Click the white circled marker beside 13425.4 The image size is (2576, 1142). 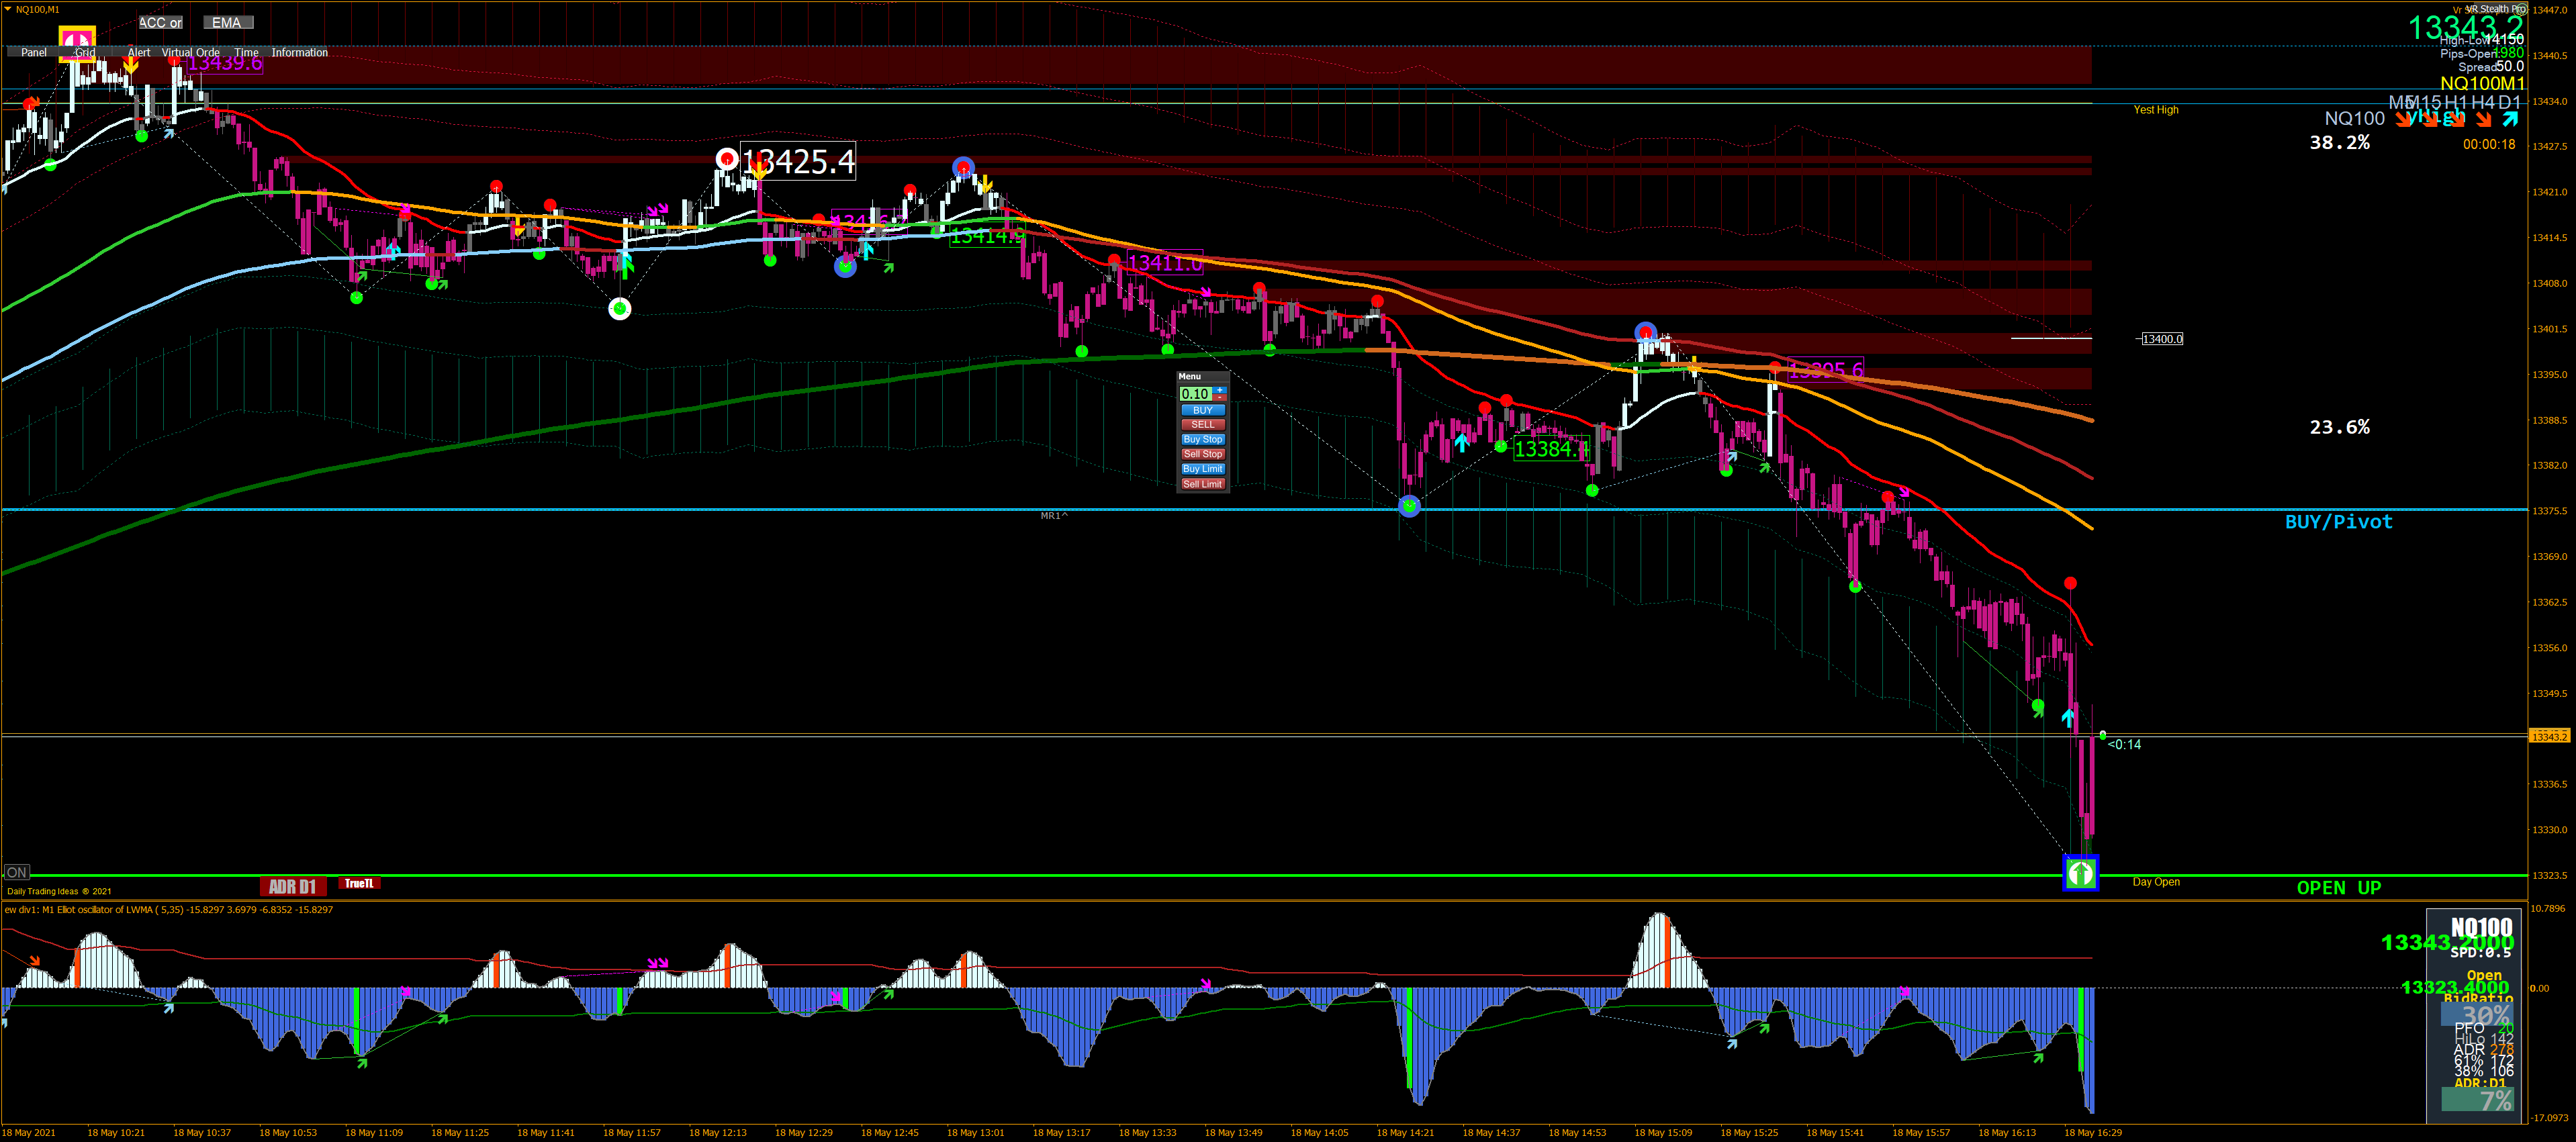[727, 158]
